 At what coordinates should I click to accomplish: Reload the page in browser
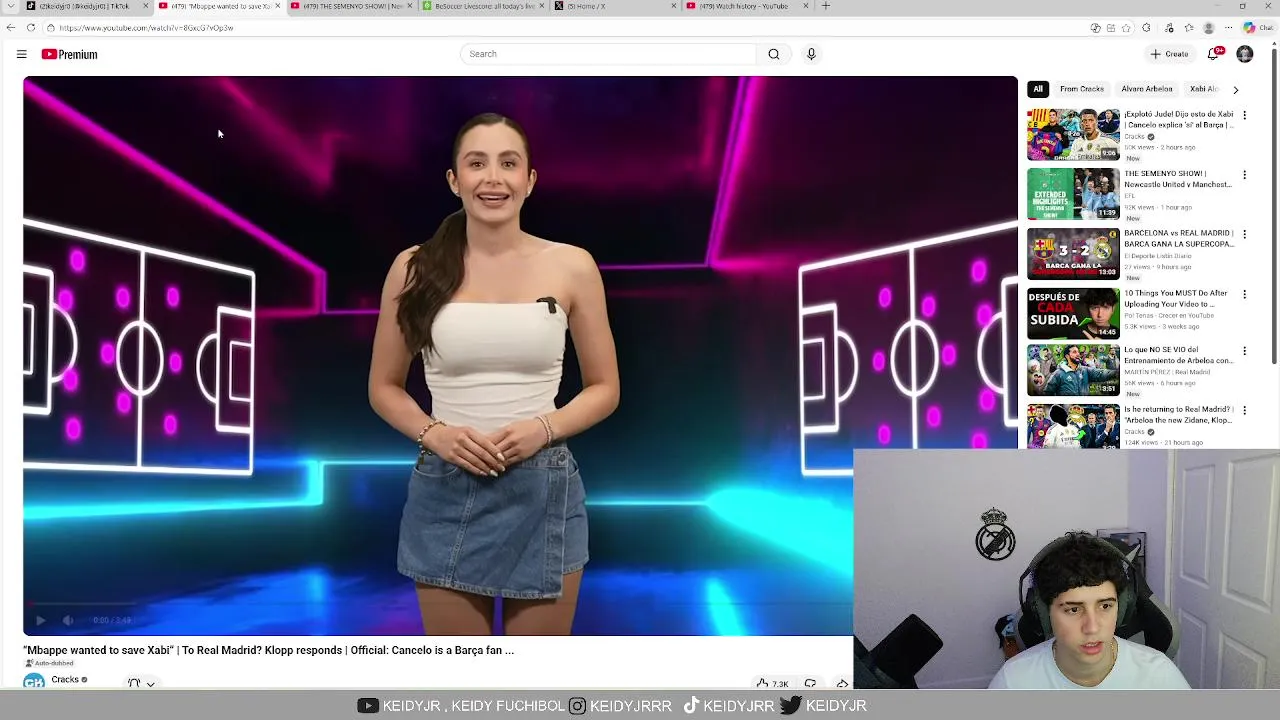31,28
